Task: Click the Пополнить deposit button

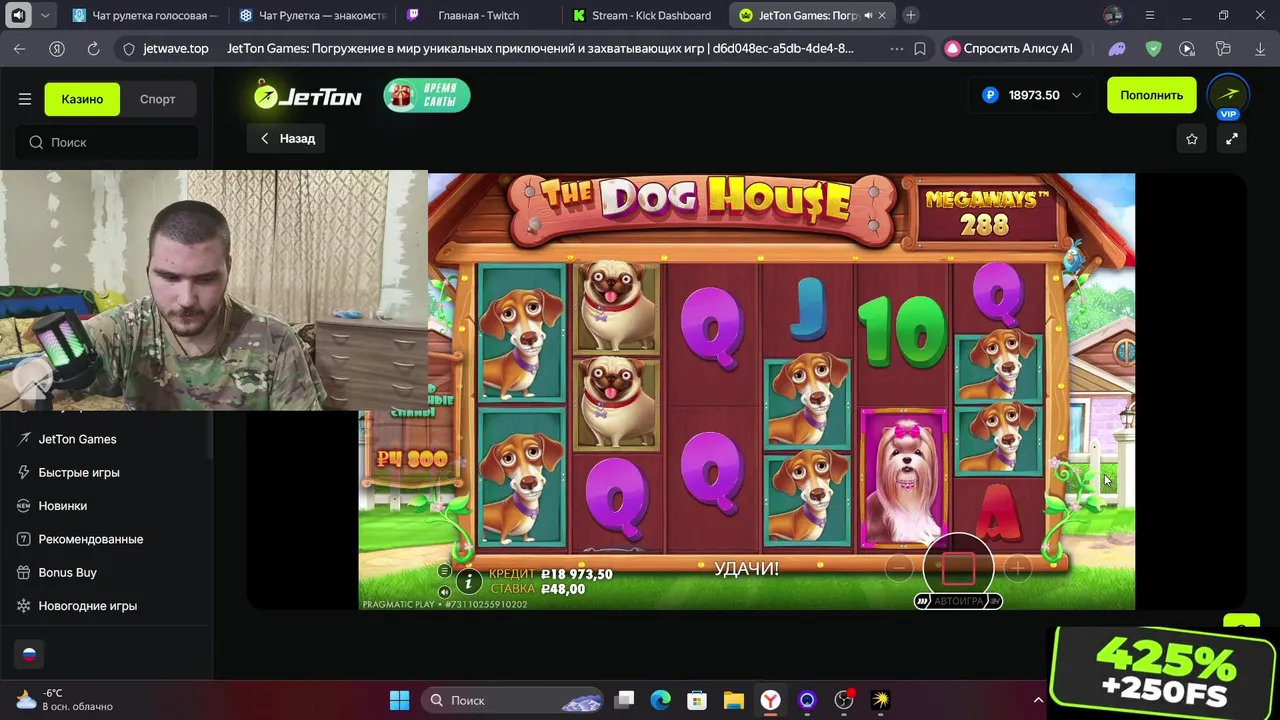Action: 1151,95
